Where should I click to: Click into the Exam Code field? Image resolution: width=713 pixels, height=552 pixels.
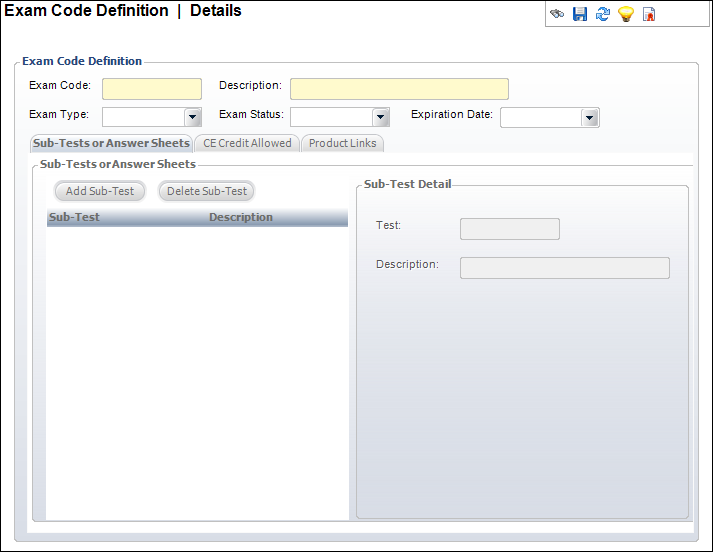click(152, 89)
